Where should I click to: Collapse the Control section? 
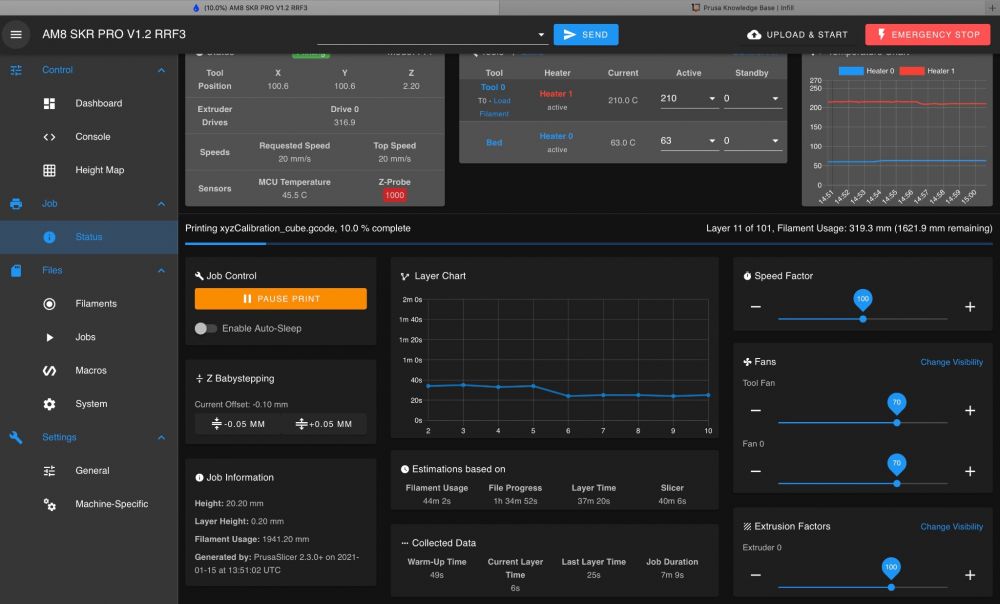click(161, 70)
